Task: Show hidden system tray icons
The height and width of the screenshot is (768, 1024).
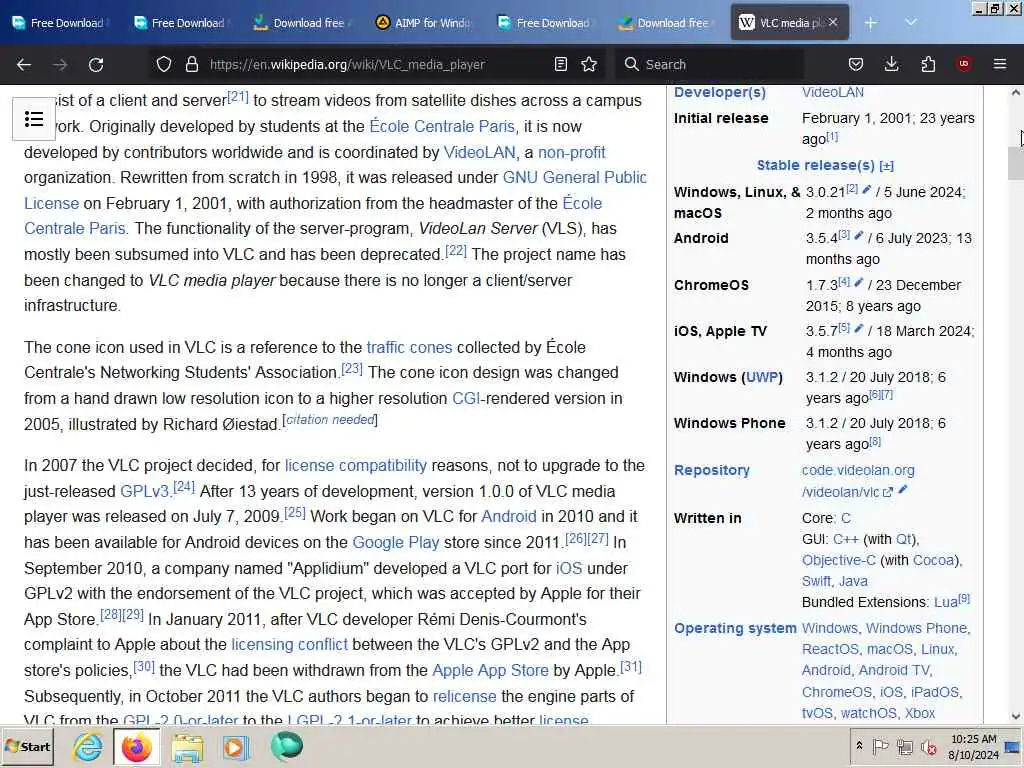Action: coord(859,746)
